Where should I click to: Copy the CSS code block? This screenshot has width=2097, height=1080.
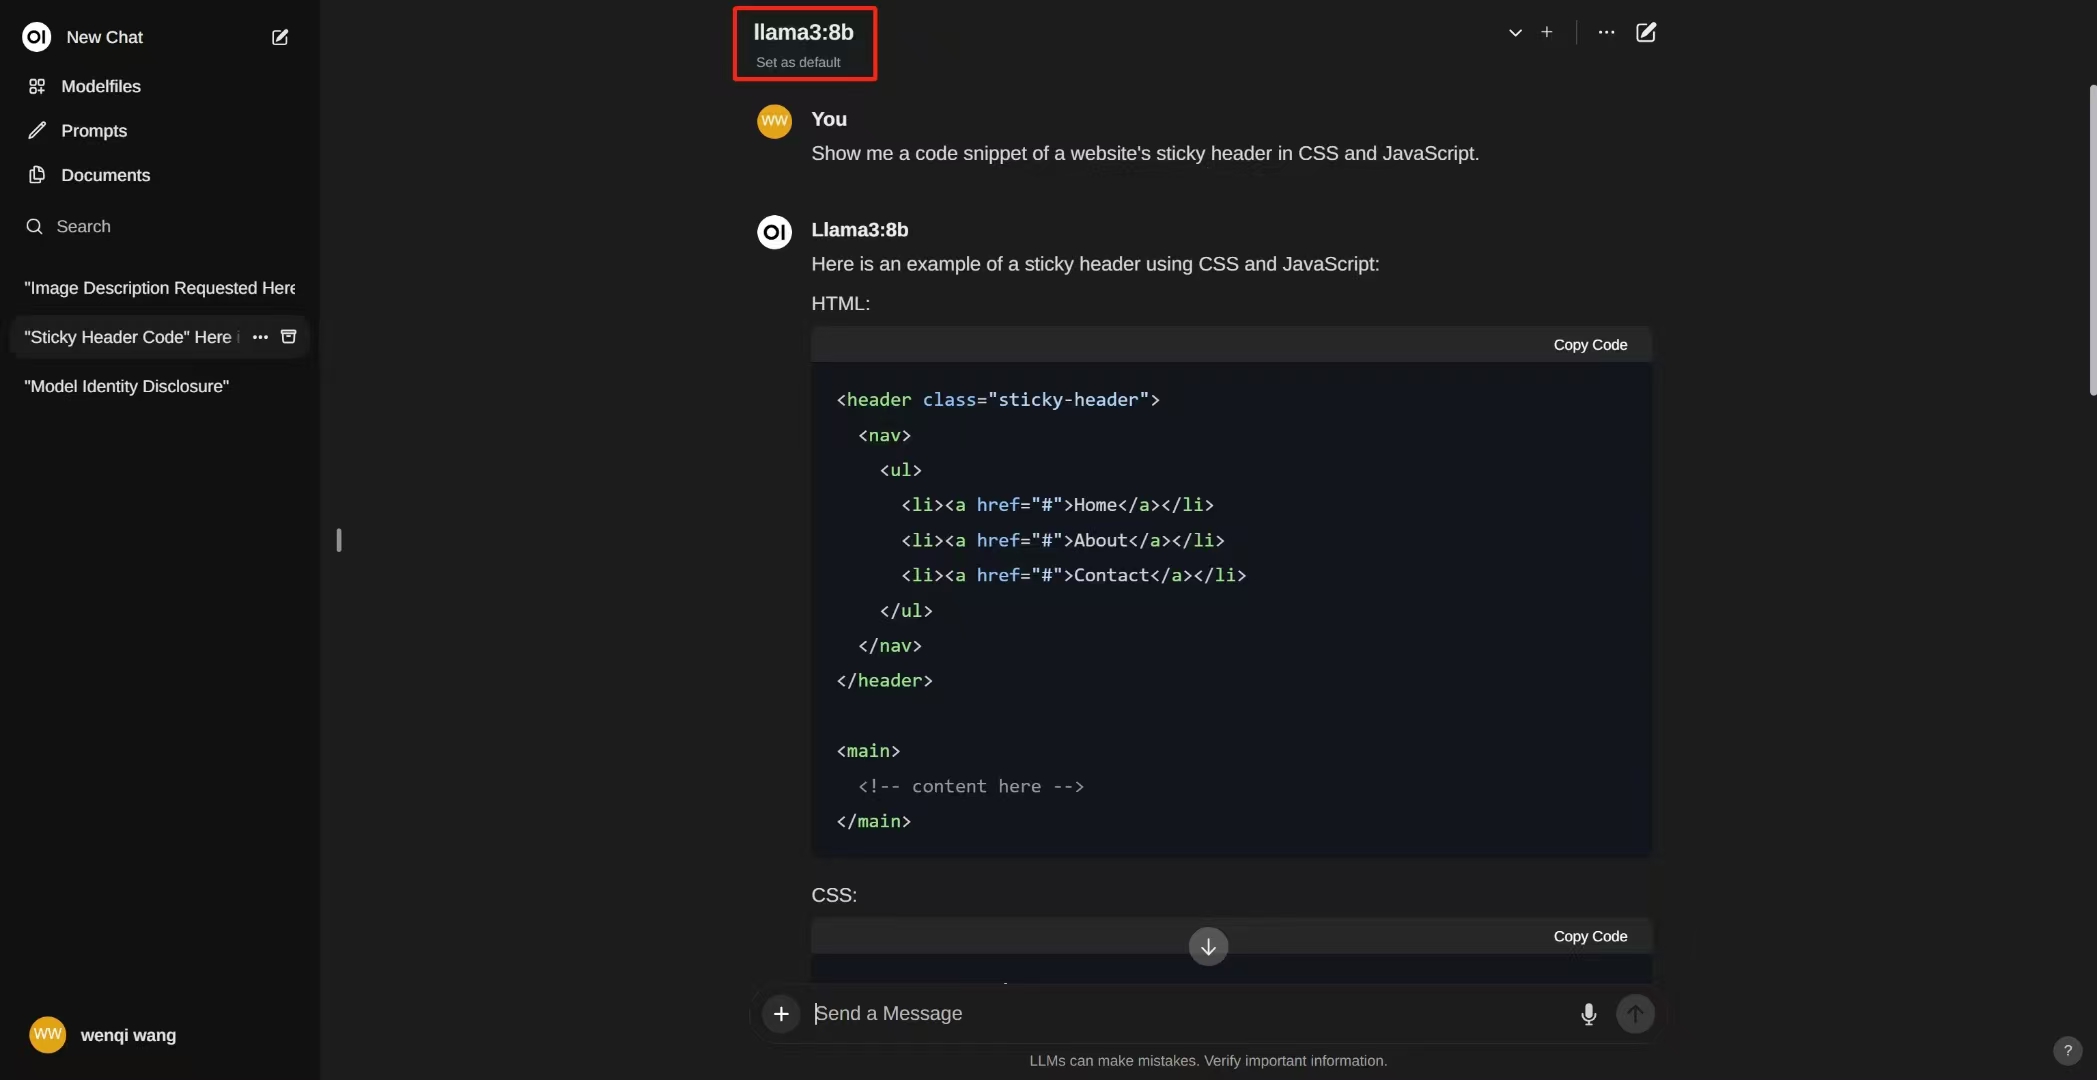pyautogui.click(x=1590, y=937)
